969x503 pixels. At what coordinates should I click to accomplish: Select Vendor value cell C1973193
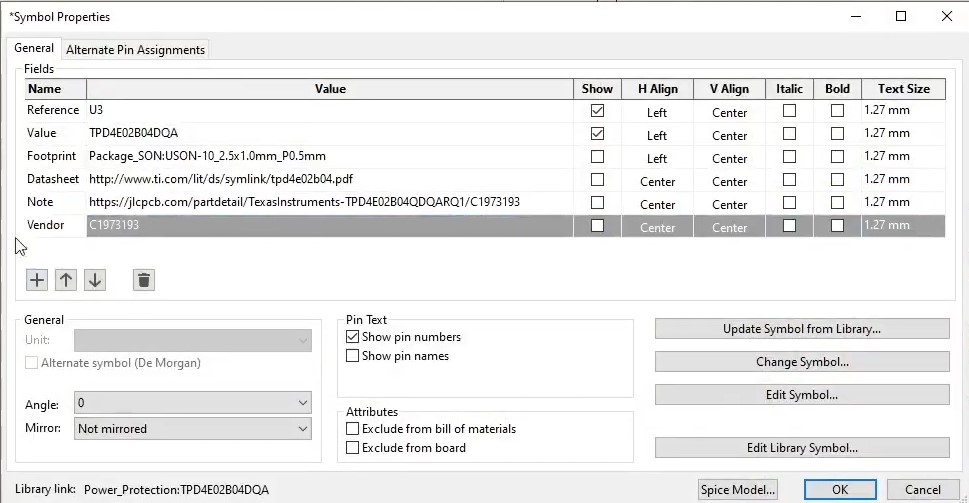pos(330,226)
